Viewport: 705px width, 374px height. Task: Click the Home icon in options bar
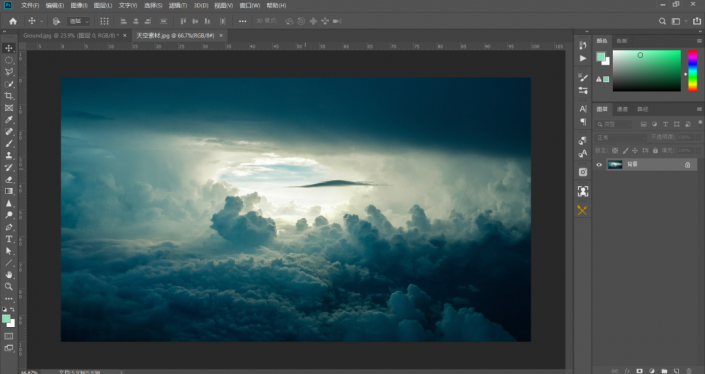pos(13,21)
